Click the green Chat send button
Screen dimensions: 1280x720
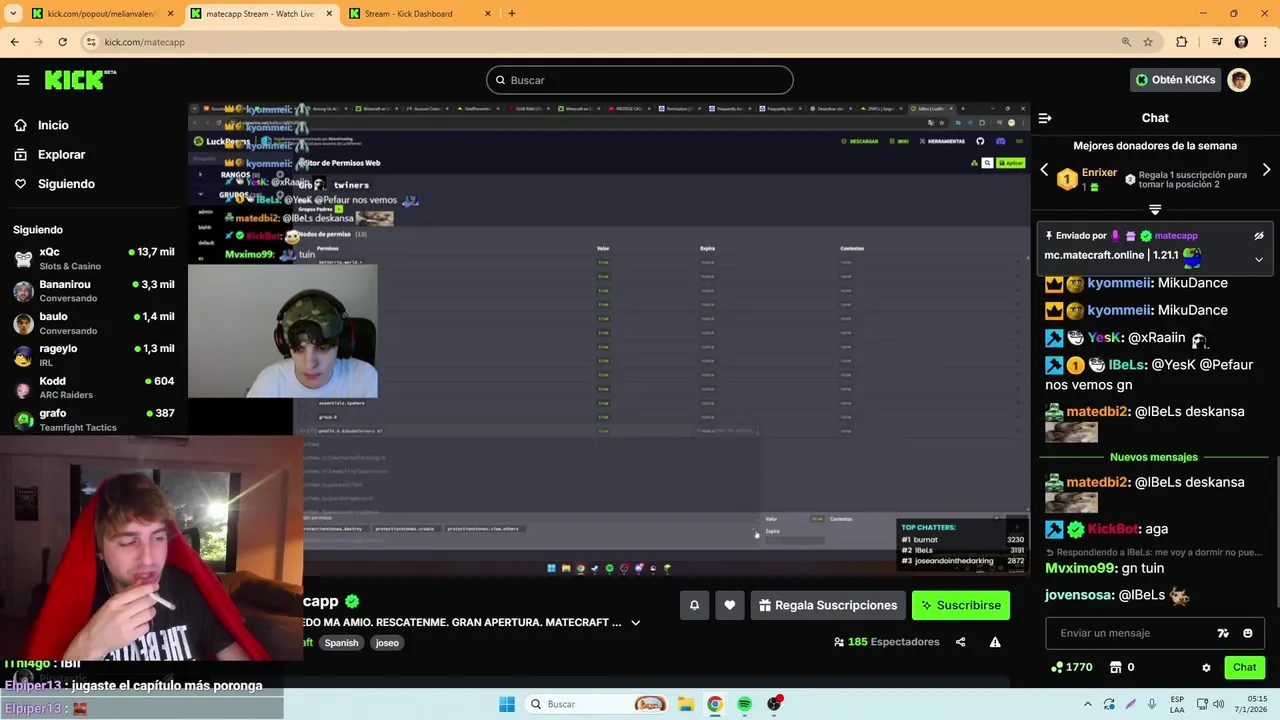(1244, 667)
